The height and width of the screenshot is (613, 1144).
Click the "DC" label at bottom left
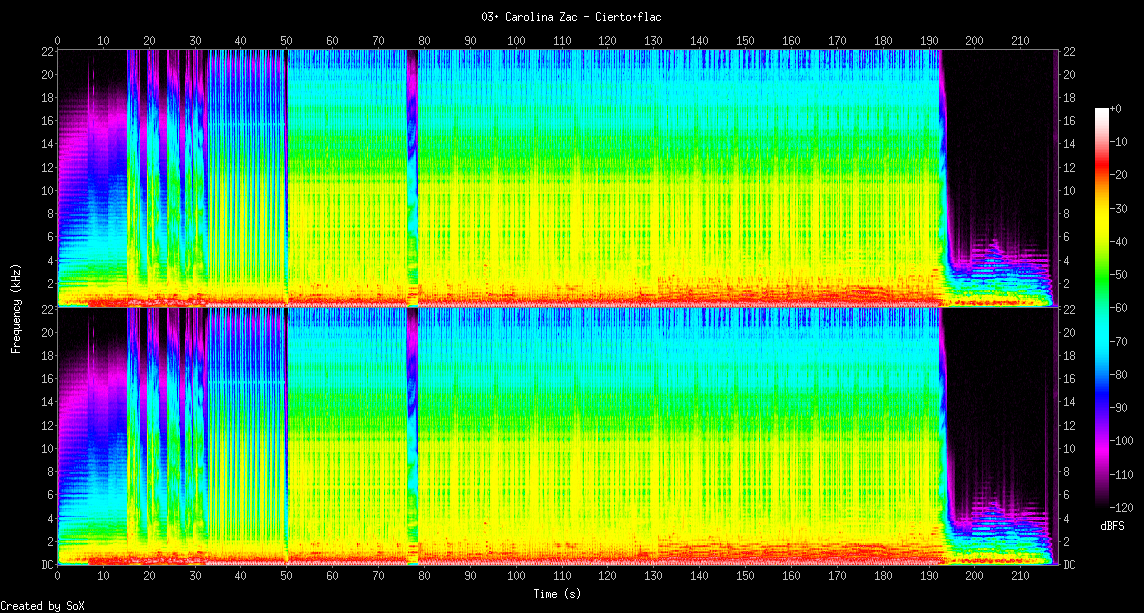point(46,565)
